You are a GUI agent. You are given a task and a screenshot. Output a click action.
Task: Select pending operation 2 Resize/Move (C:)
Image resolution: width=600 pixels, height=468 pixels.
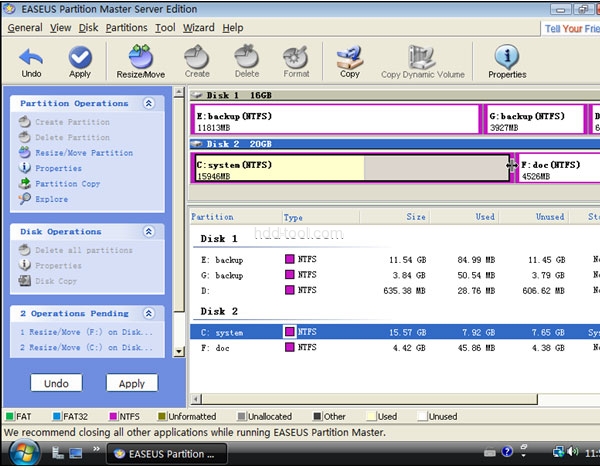click(86, 347)
